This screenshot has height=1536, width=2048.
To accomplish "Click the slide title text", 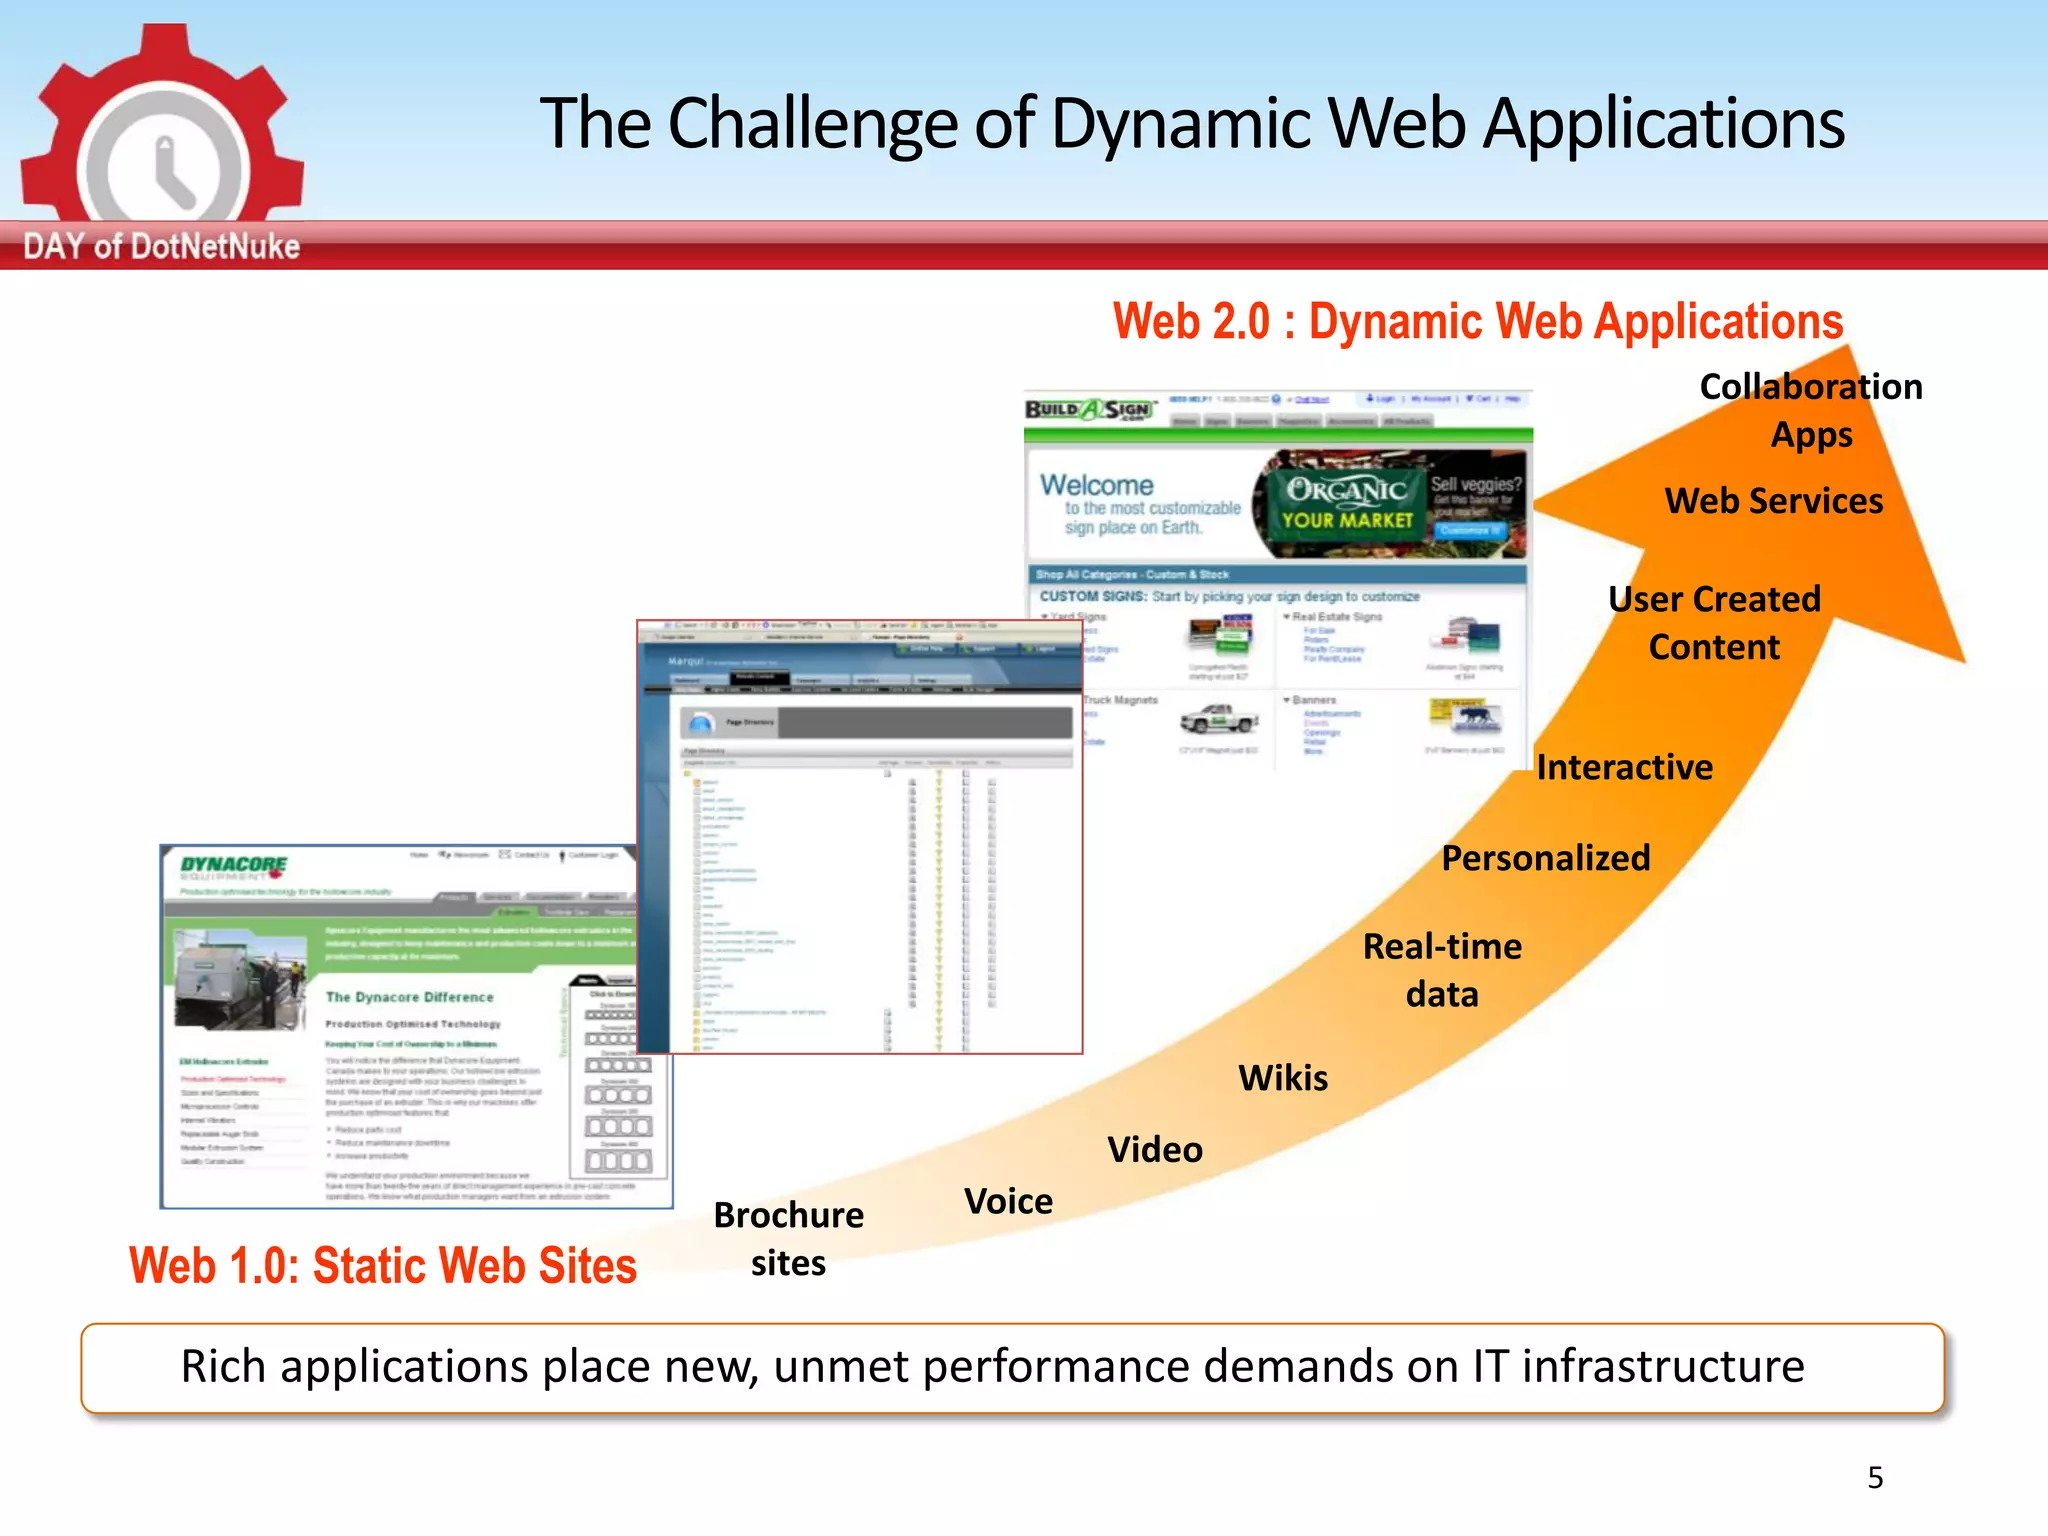I will (x=1192, y=124).
